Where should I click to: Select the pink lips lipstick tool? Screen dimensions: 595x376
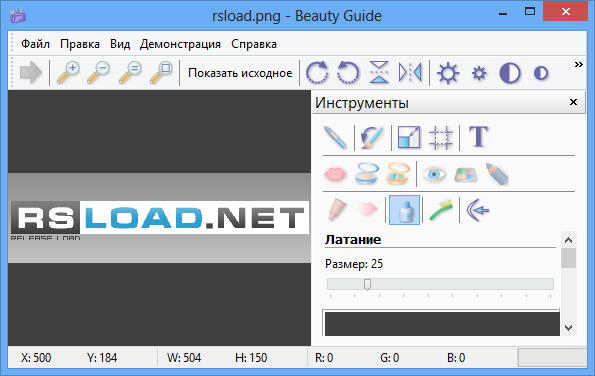pyautogui.click(x=335, y=174)
